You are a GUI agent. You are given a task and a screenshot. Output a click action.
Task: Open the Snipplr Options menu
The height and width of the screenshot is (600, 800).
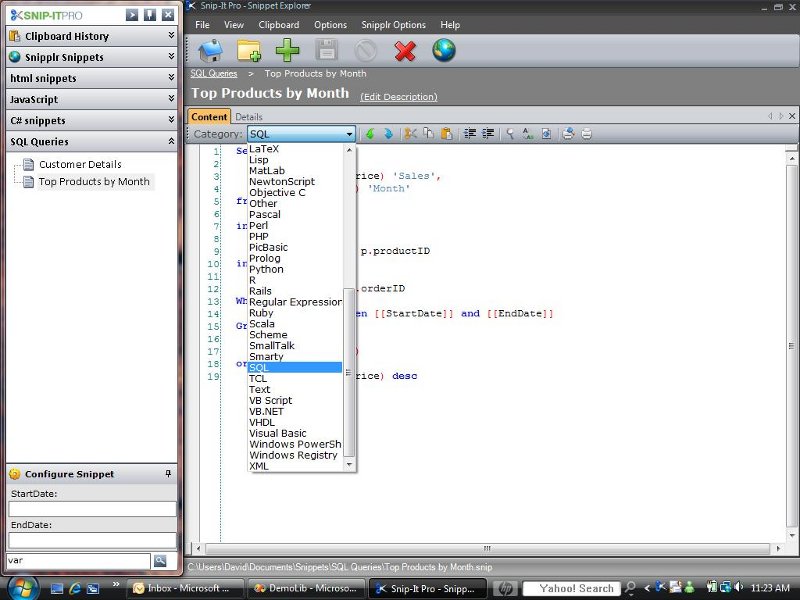[392, 25]
